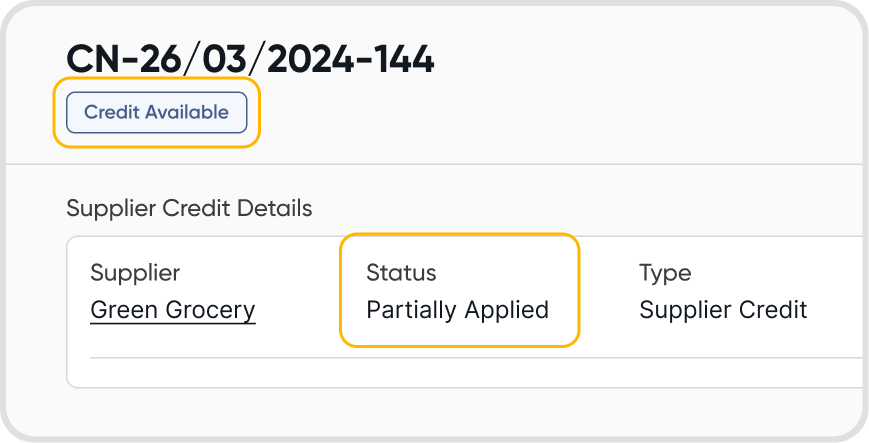Image resolution: width=869 pixels, height=443 pixels.
Task: Click the separator line under the header
Action: point(434,164)
